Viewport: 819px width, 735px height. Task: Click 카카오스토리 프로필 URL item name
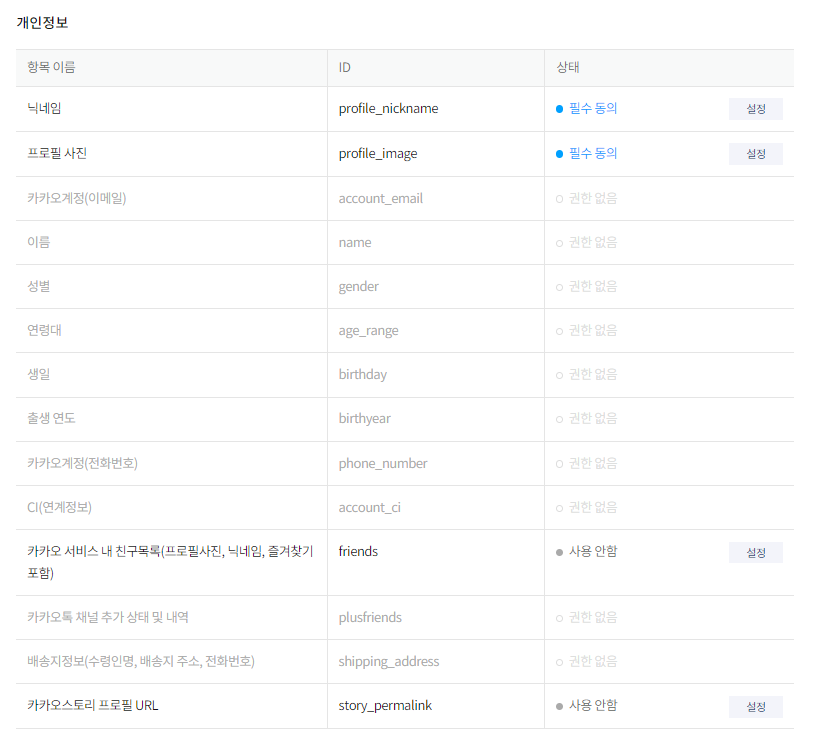pyautogui.click(x=92, y=705)
